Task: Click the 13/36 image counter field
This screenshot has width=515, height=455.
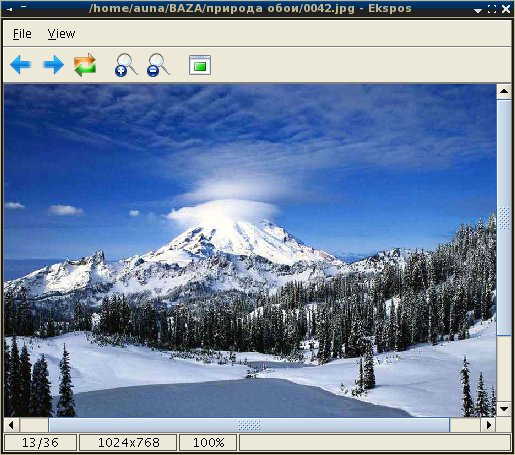Action: coord(40,443)
